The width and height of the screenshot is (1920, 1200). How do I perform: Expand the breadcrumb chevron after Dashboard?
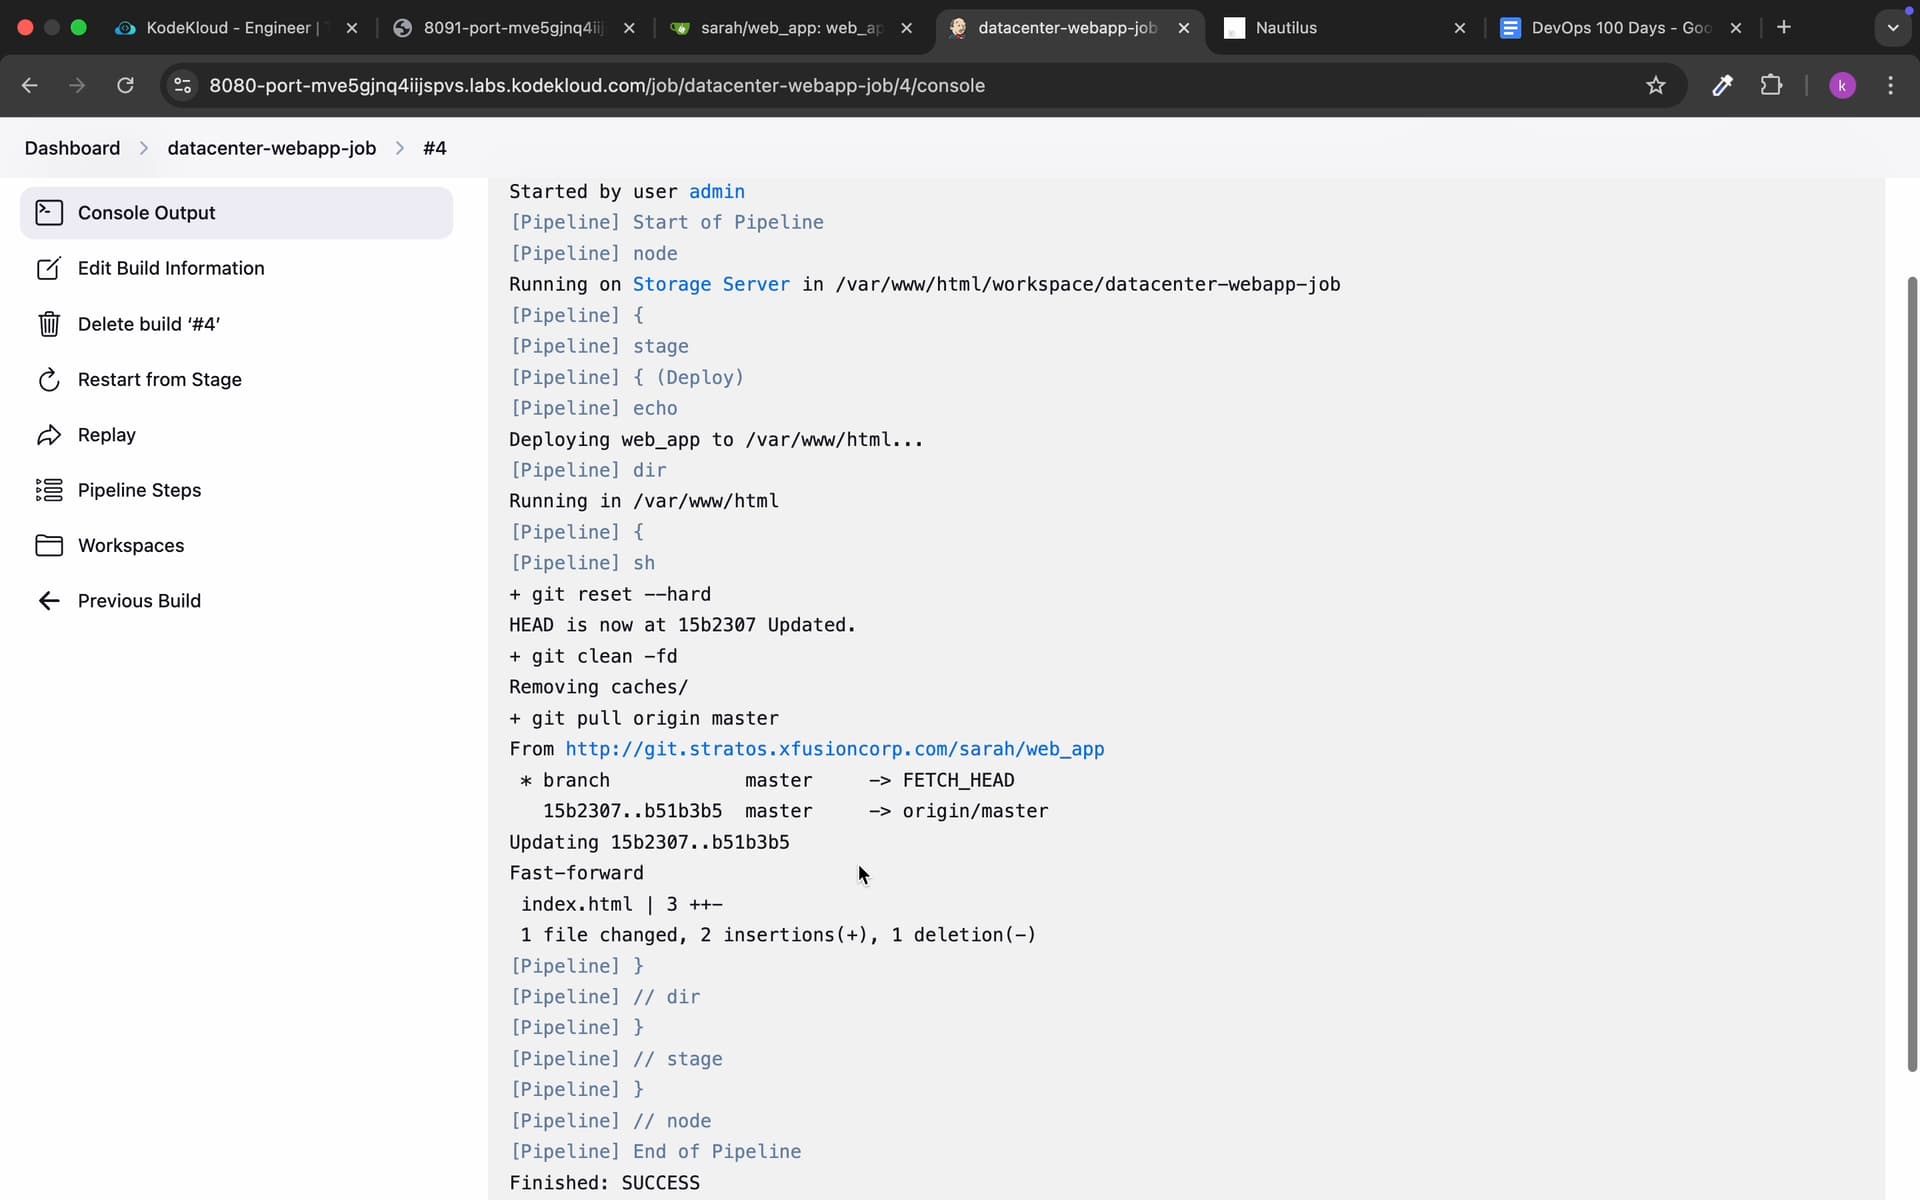pos(144,148)
